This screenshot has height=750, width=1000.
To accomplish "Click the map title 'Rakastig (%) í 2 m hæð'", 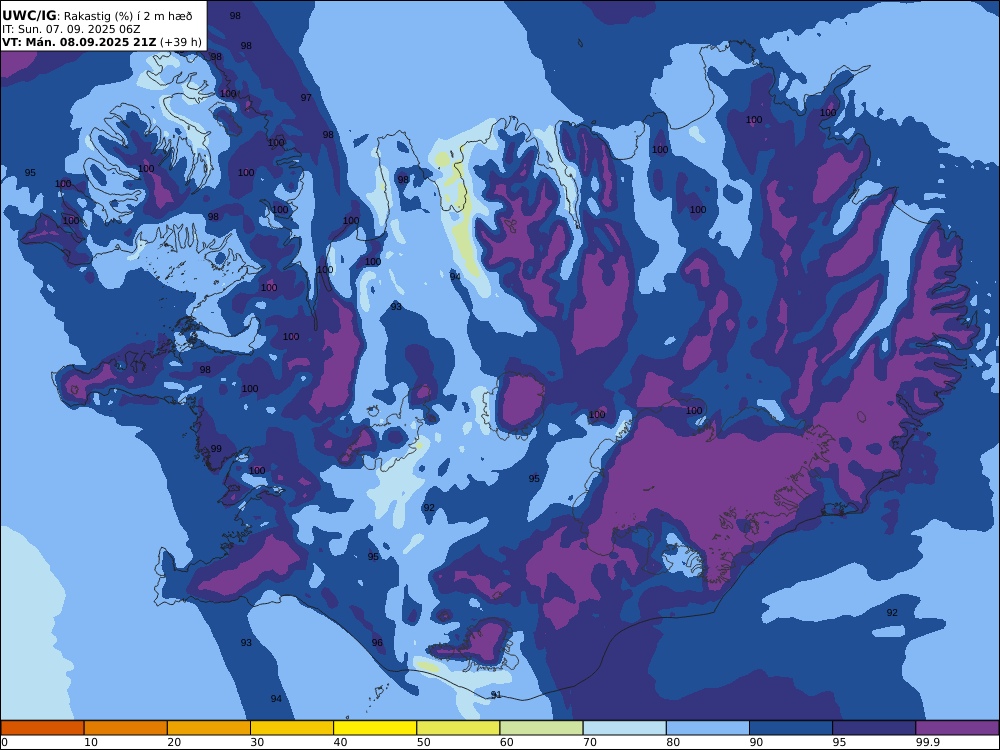I will [126, 16].
